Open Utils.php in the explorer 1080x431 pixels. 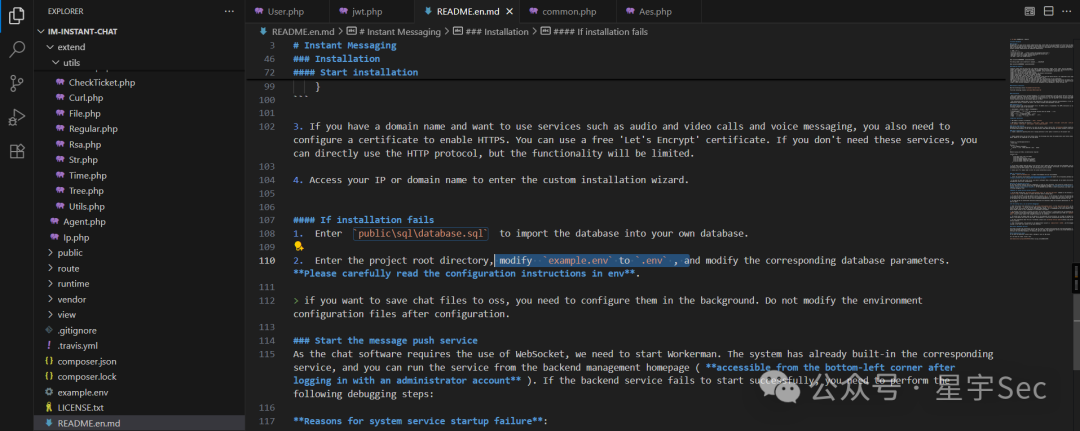tap(87, 207)
